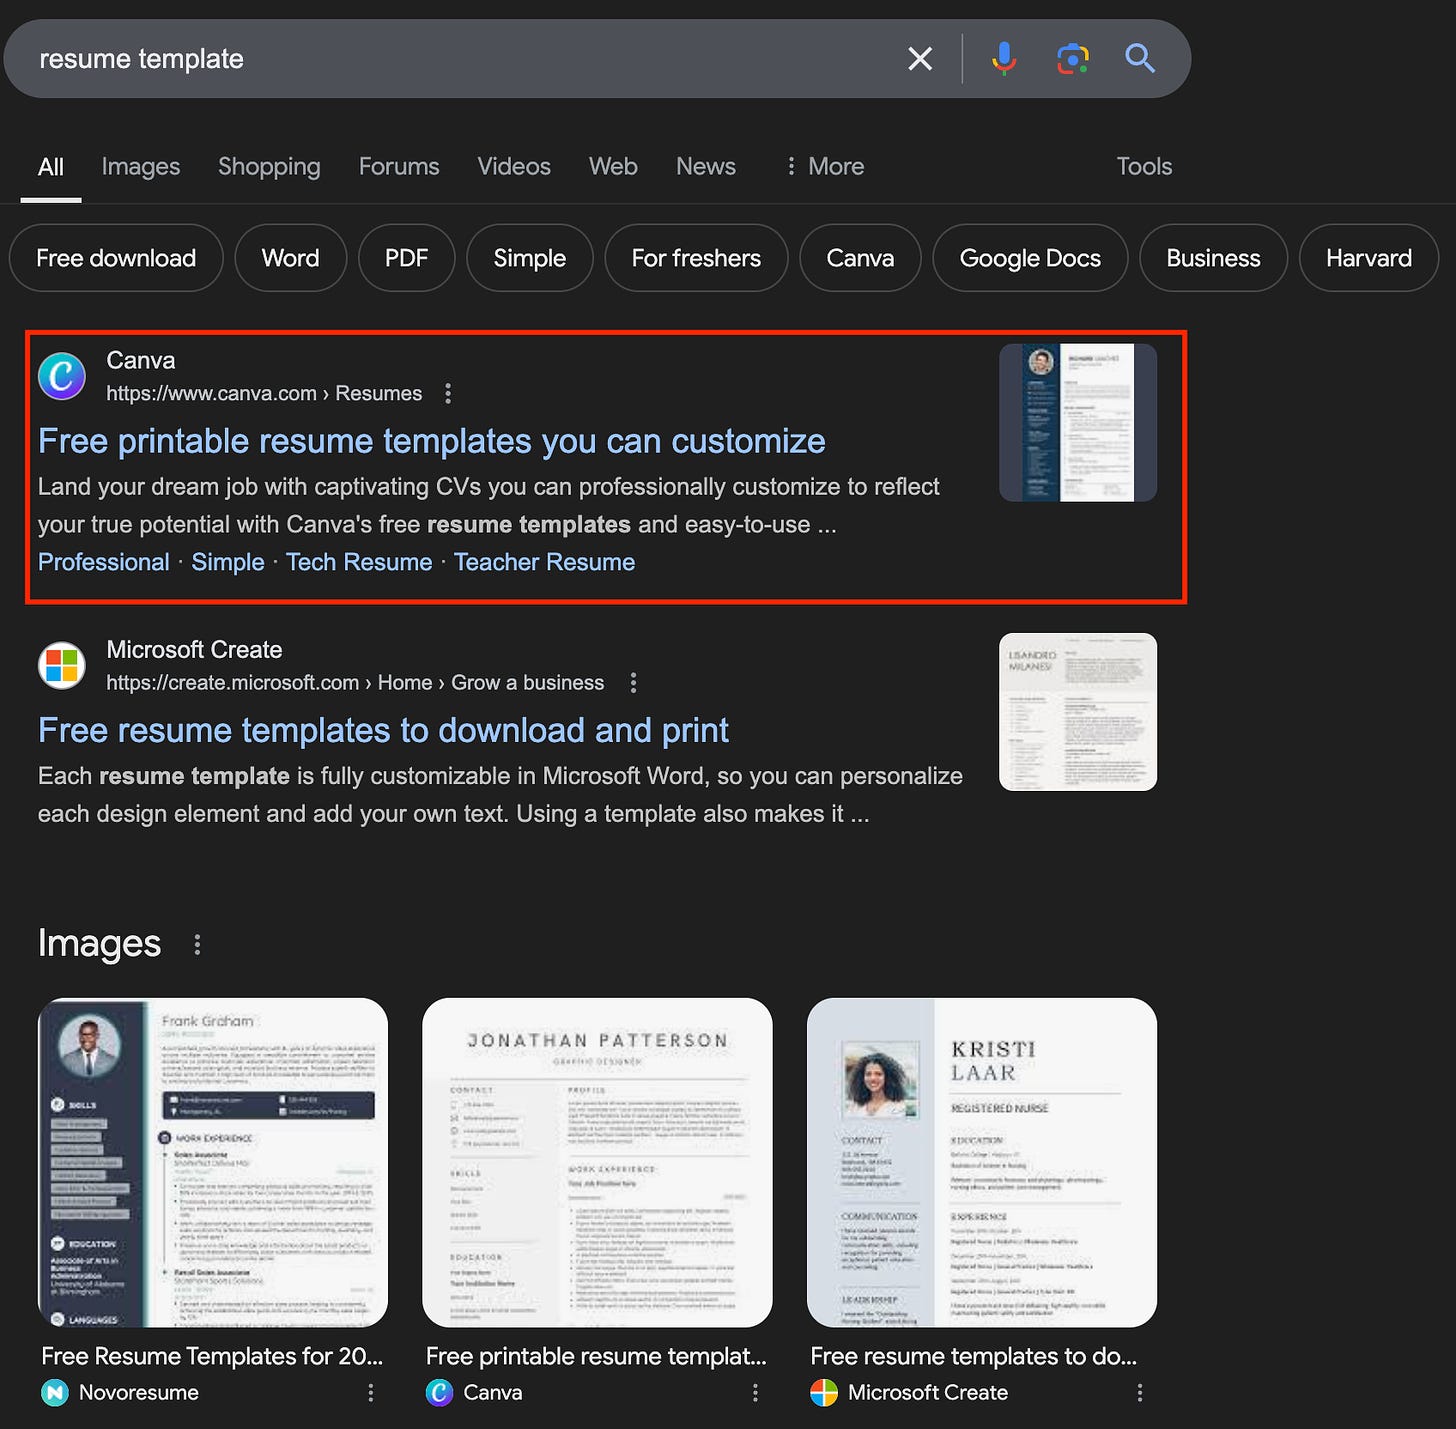This screenshot has height=1429, width=1456.
Task: Open the Microsoft Create result resume thumbnail
Action: pyautogui.click(x=1078, y=712)
